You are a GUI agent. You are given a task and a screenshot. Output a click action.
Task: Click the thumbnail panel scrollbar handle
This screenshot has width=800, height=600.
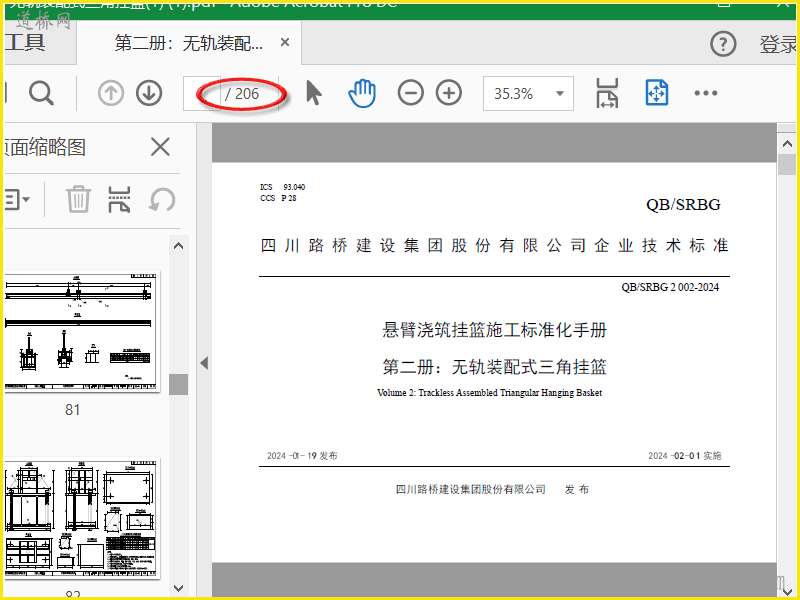click(x=178, y=384)
